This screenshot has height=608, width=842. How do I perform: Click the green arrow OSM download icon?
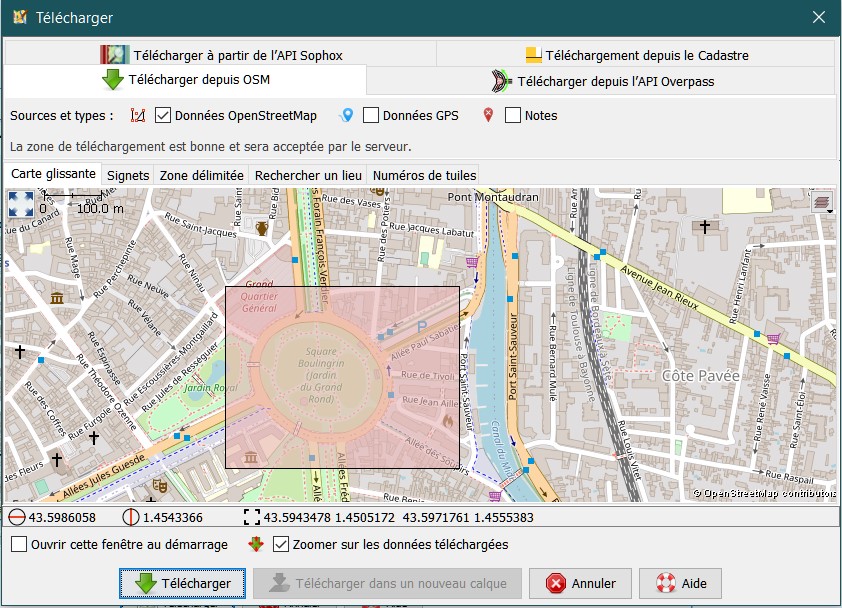[x=113, y=80]
